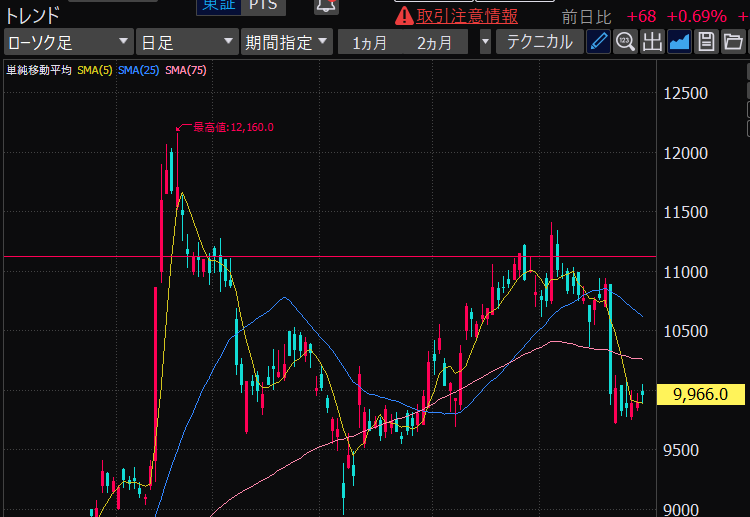Screen dimensions: 750x517
Task: Click the +0.69% change value
Action: pos(696,17)
